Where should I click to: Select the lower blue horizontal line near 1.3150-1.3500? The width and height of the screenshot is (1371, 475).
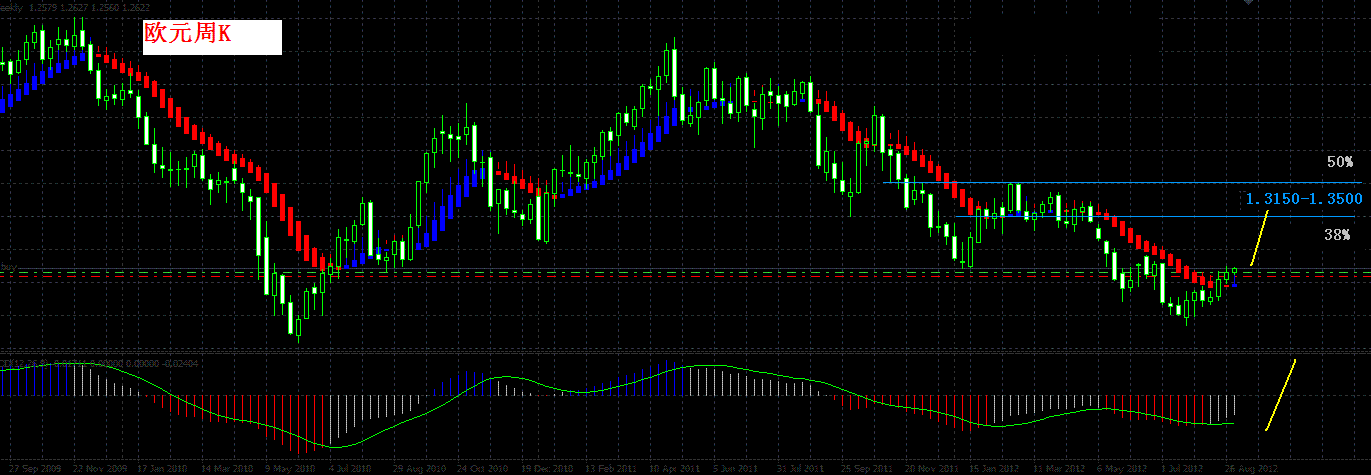pos(1155,216)
